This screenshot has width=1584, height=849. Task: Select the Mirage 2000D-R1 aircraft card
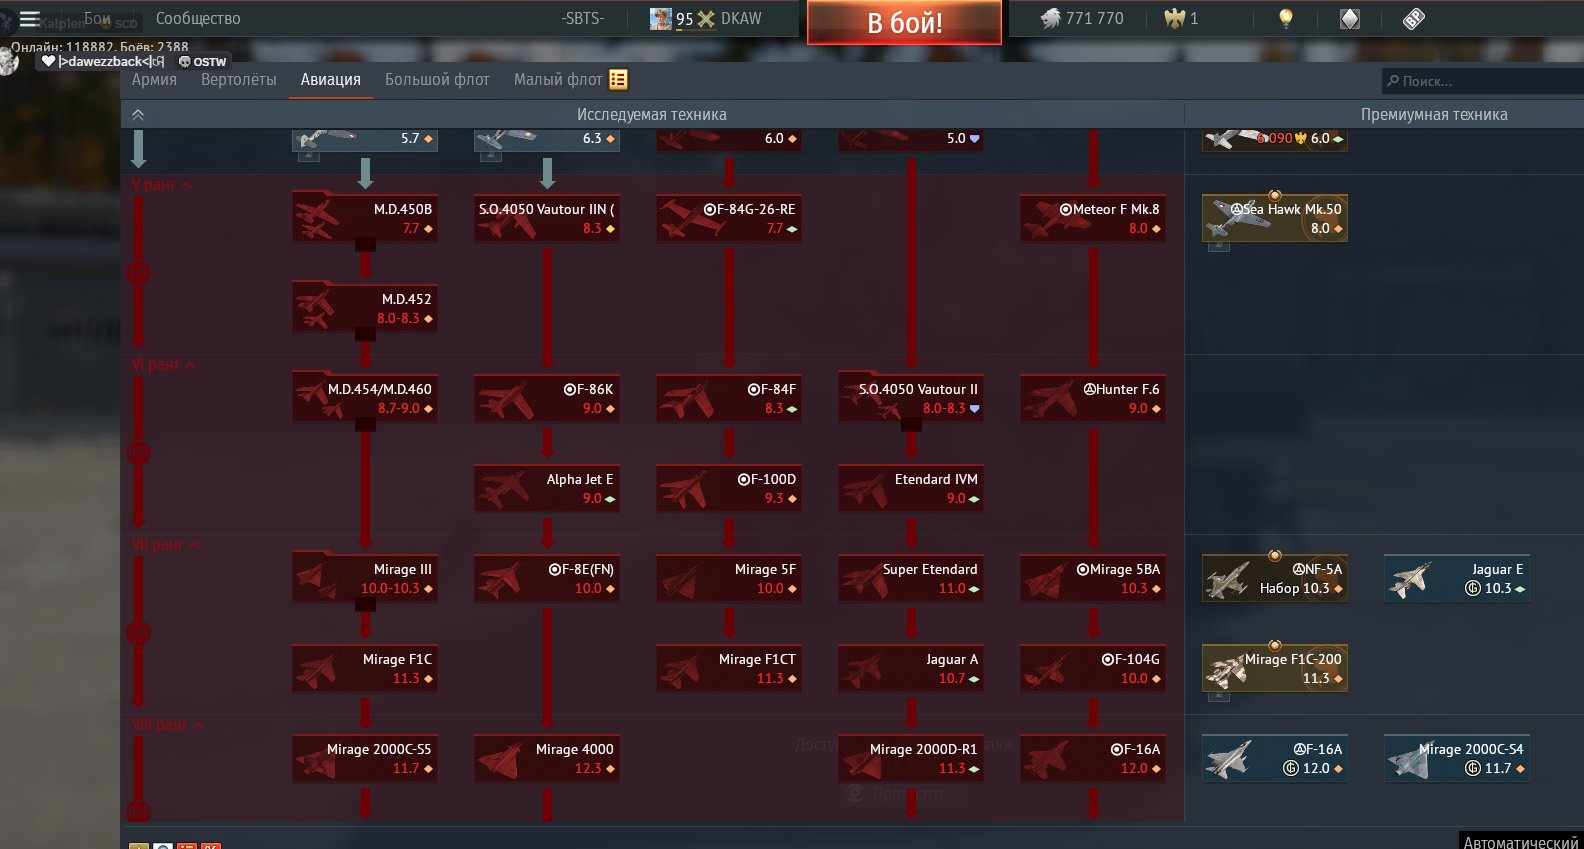911,758
